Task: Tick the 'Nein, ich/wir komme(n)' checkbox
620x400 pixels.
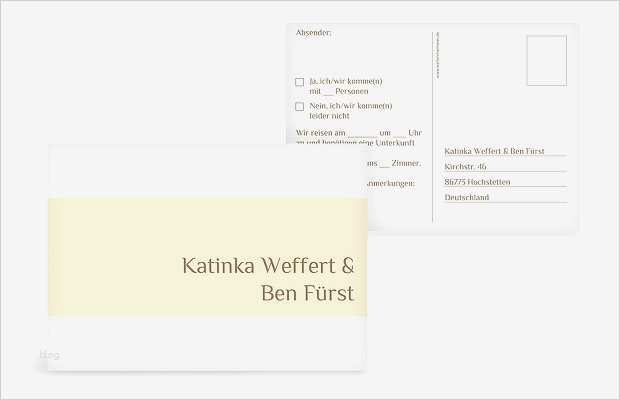Action: (x=300, y=106)
